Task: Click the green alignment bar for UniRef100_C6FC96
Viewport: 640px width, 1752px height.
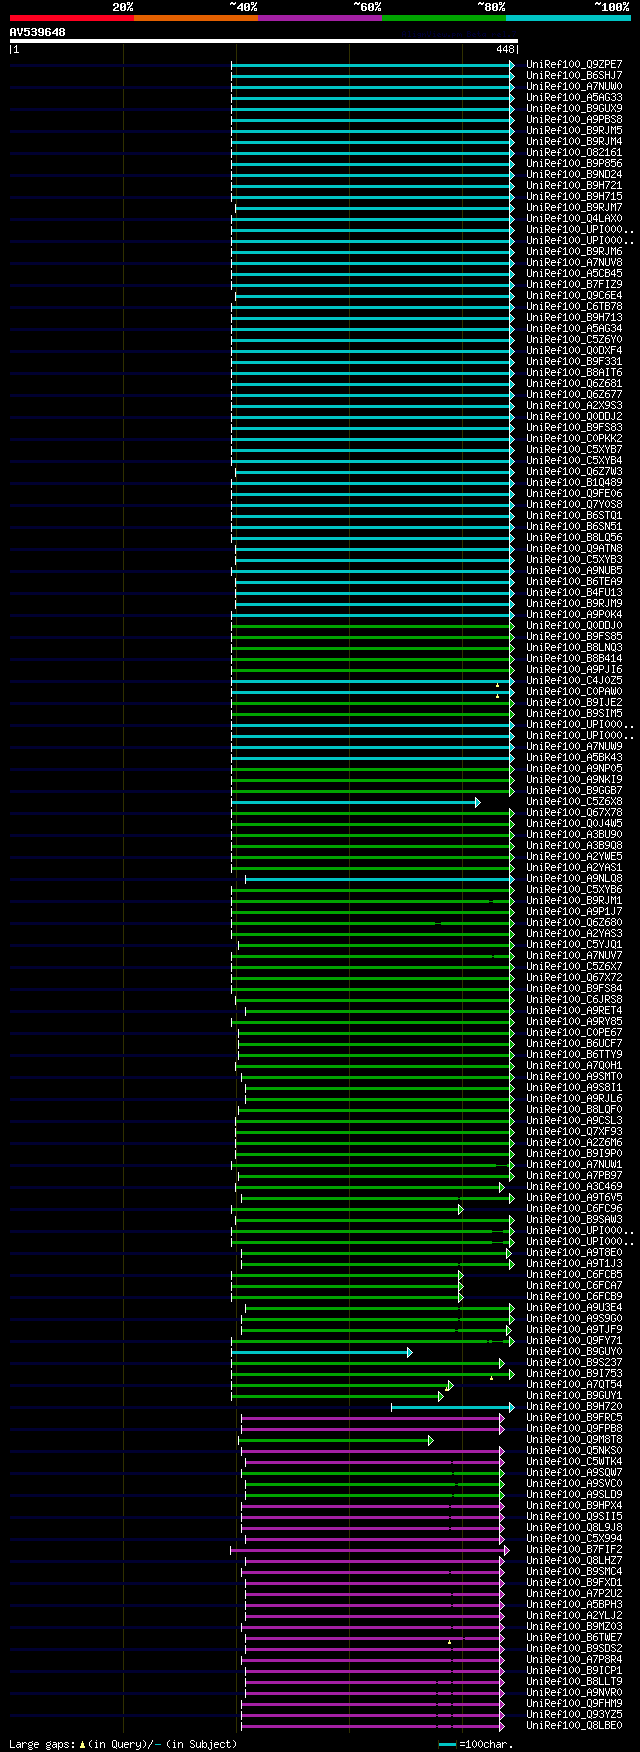Action: pos(349,1209)
